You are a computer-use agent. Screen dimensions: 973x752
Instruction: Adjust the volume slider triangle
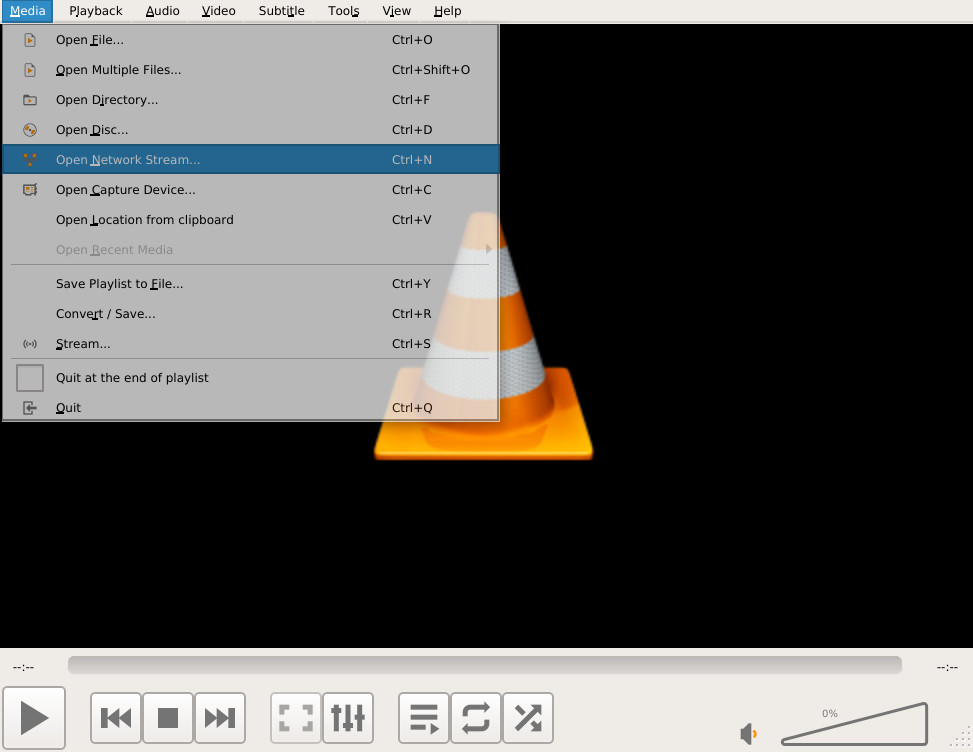(x=854, y=723)
